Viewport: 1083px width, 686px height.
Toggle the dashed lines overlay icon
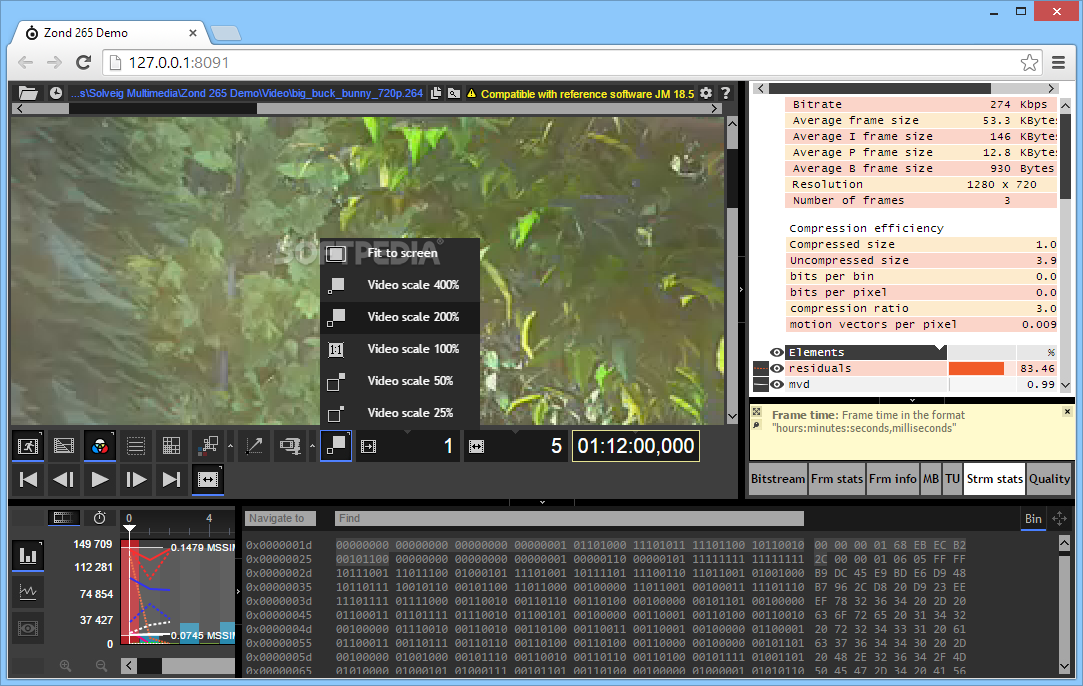135,446
